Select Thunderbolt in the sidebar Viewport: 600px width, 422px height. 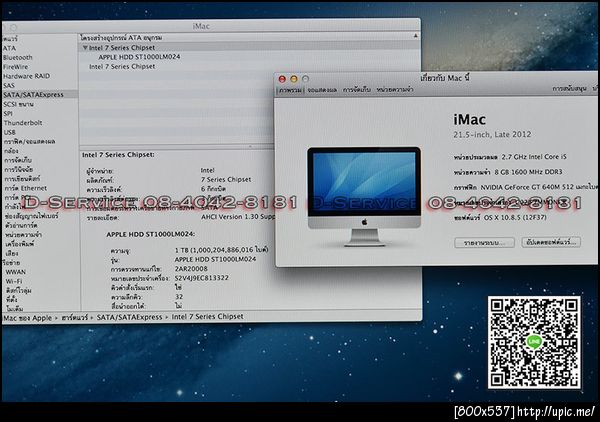(x=23, y=123)
